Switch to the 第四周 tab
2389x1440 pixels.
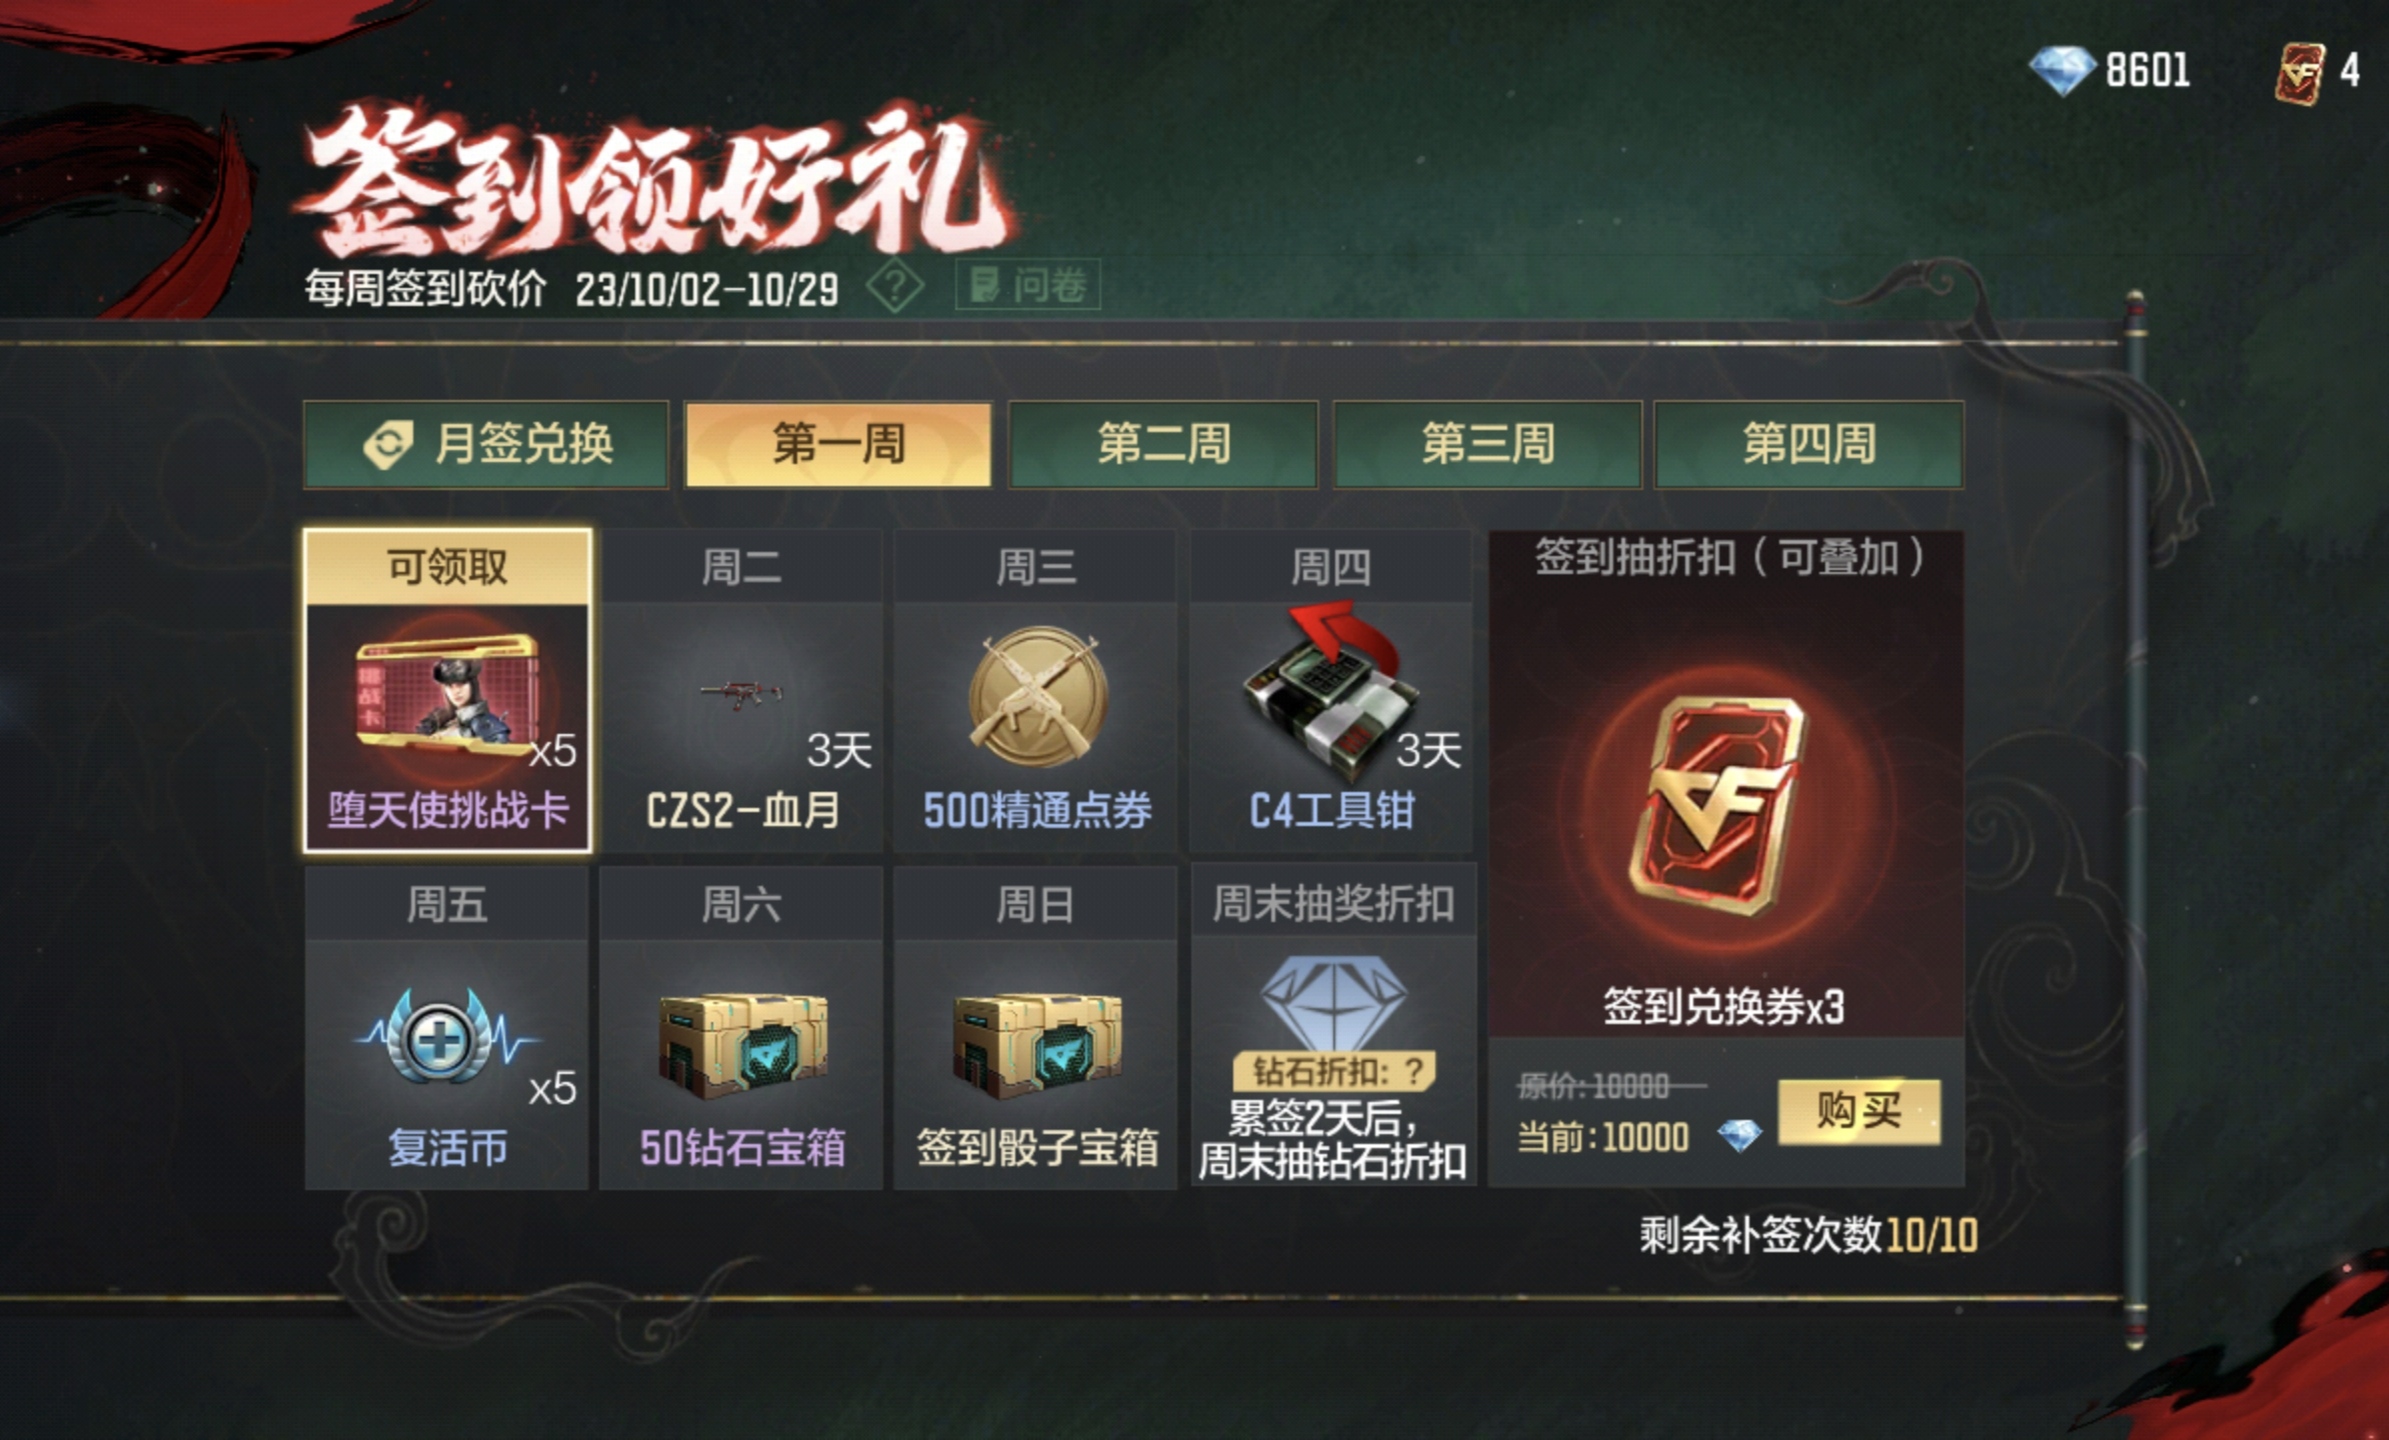(1809, 444)
